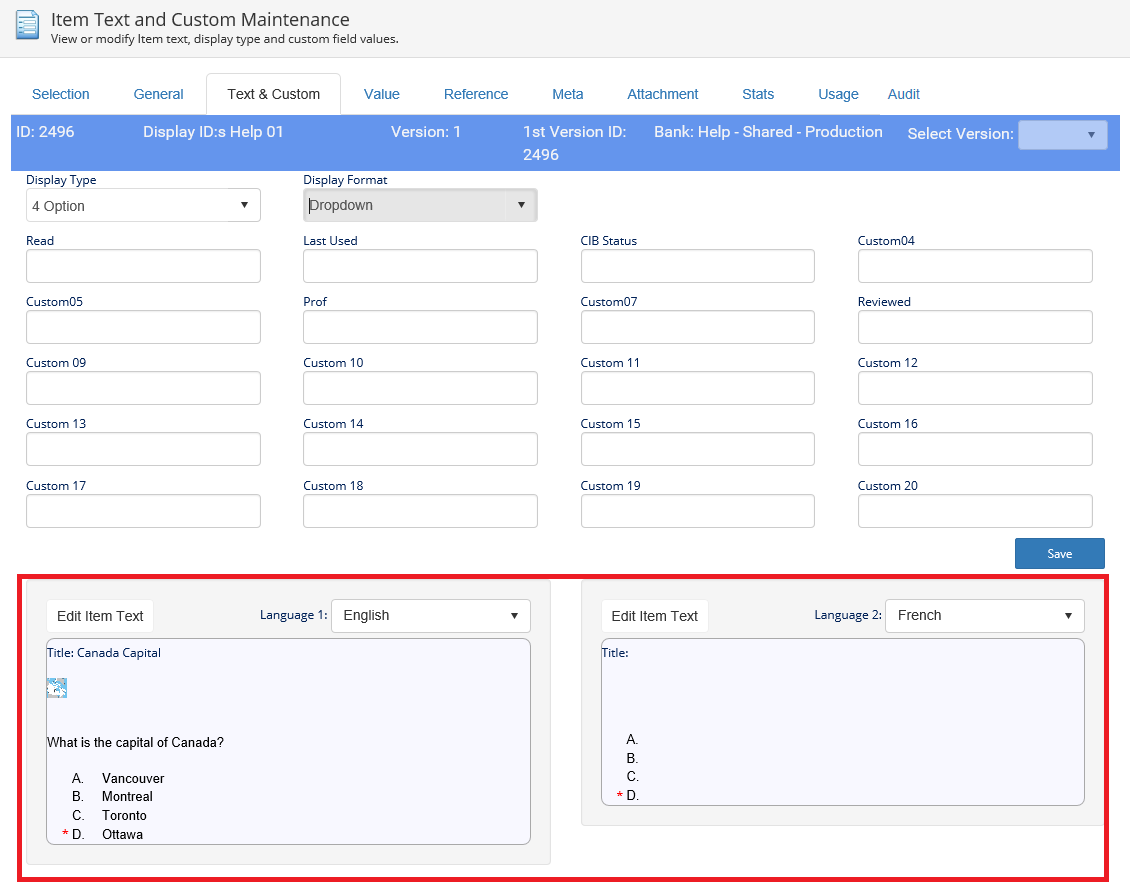Click the image thumbnail in English item text
The height and width of the screenshot is (882, 1130).
tap(57, 688)
